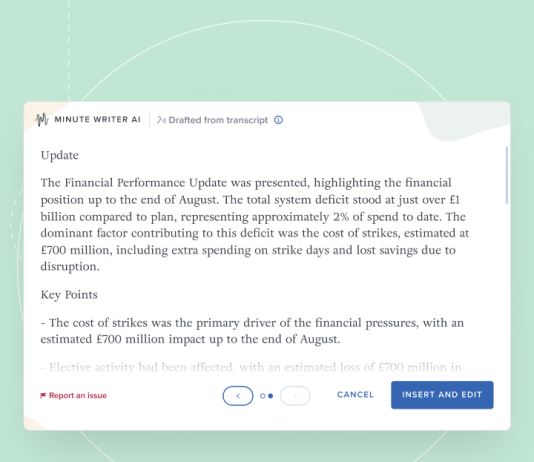Go to the previous draft with the left chevron
Image resolution: width=534 pixels, height=462 pixels.
238,396
